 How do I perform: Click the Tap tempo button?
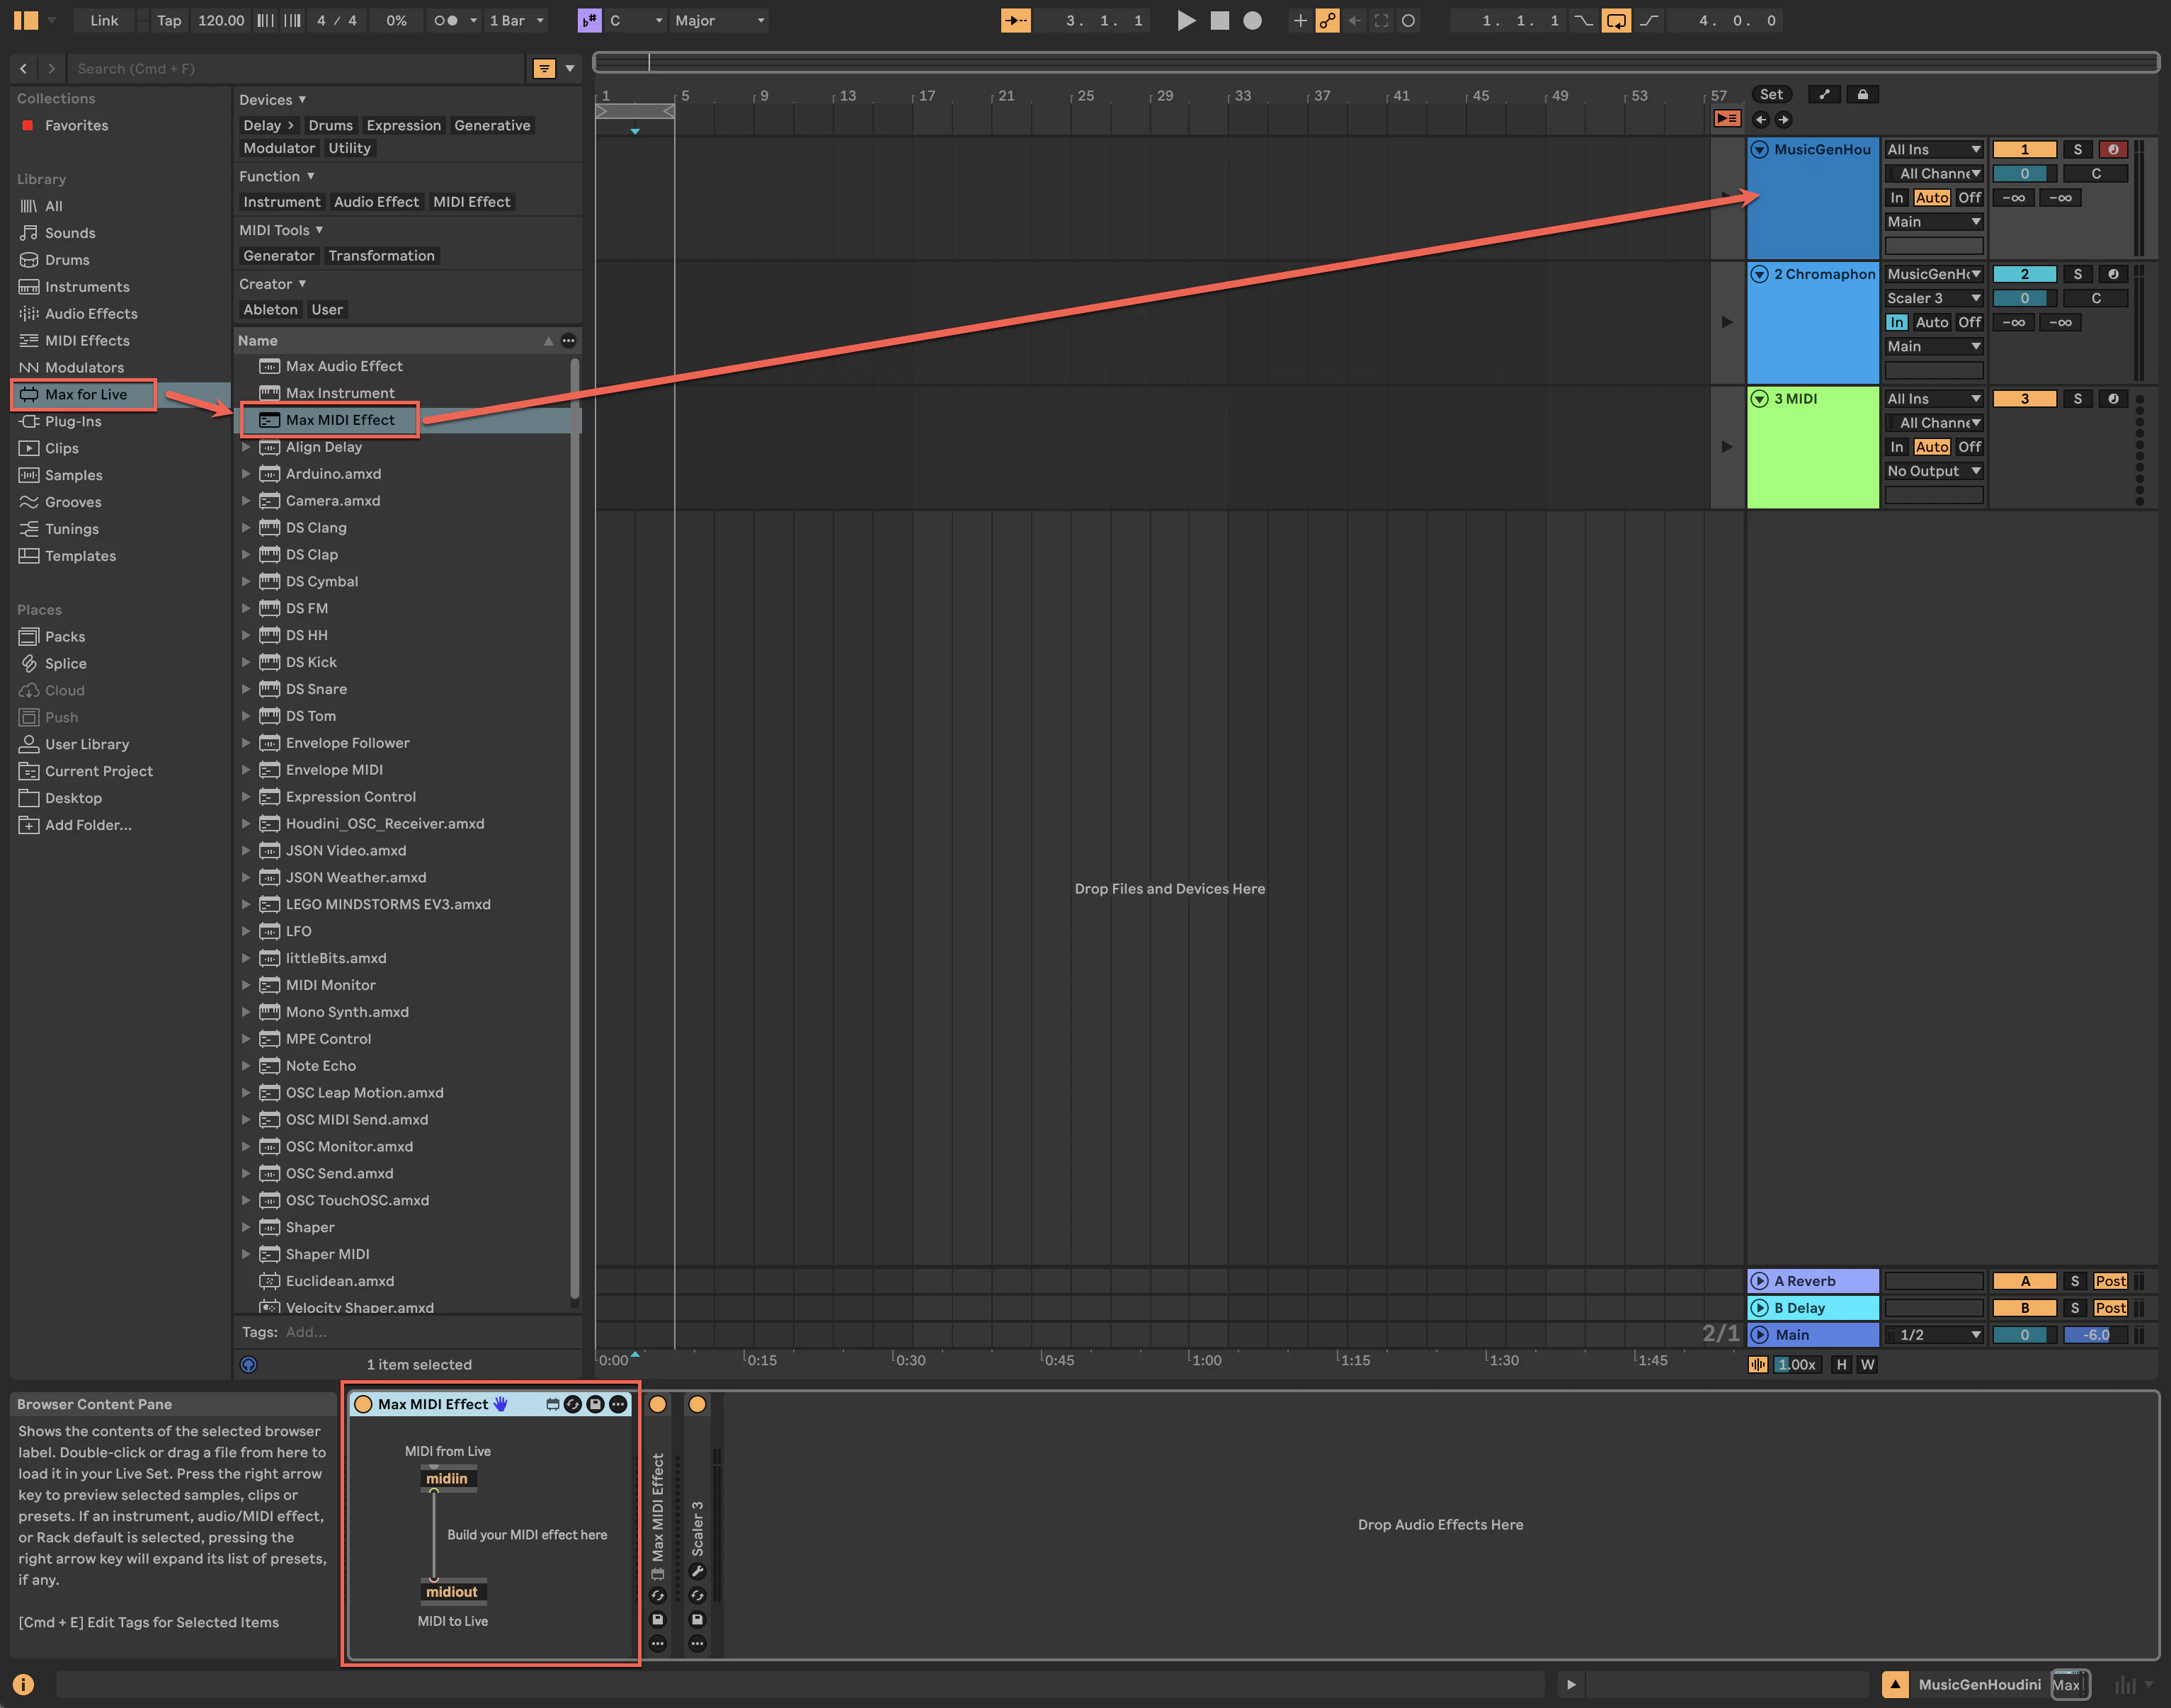coord(169,20)
